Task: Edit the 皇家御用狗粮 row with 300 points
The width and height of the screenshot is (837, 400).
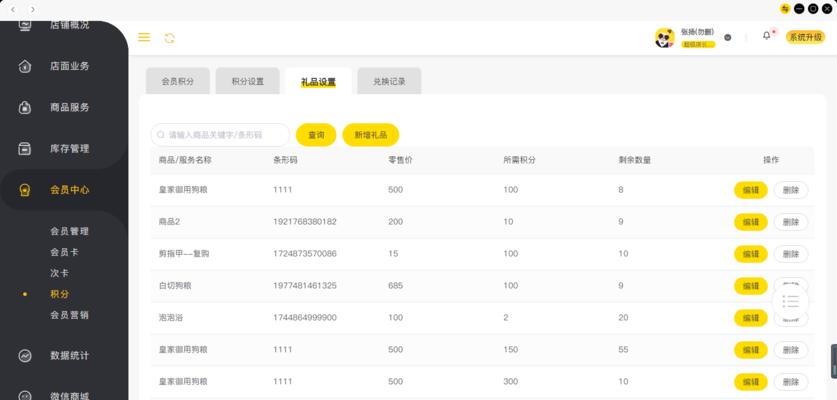Action: 751,382
